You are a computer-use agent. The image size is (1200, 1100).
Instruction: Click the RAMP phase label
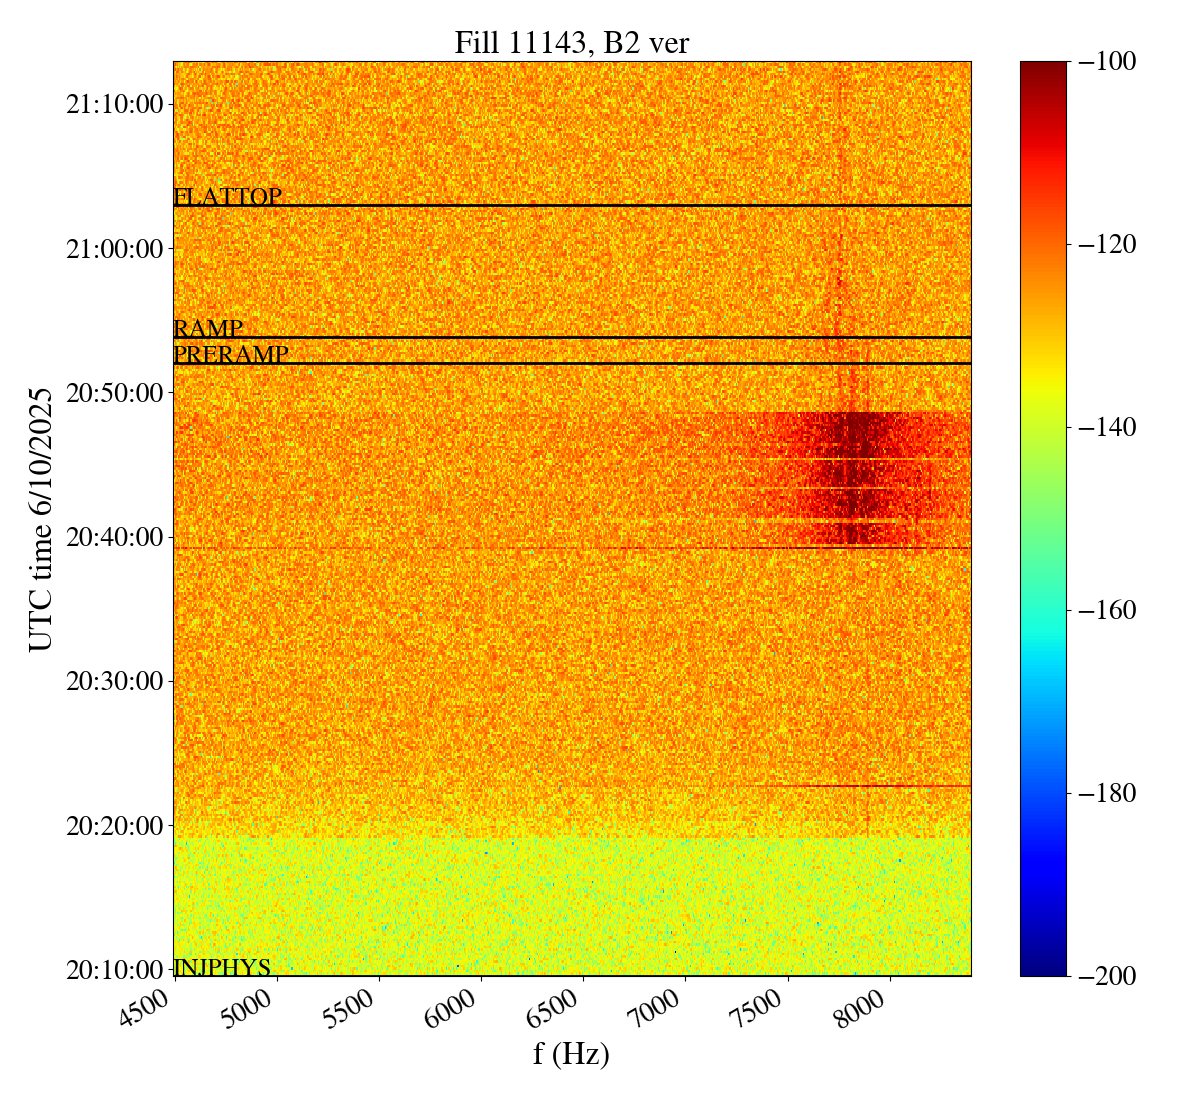[x=208, y=329]
